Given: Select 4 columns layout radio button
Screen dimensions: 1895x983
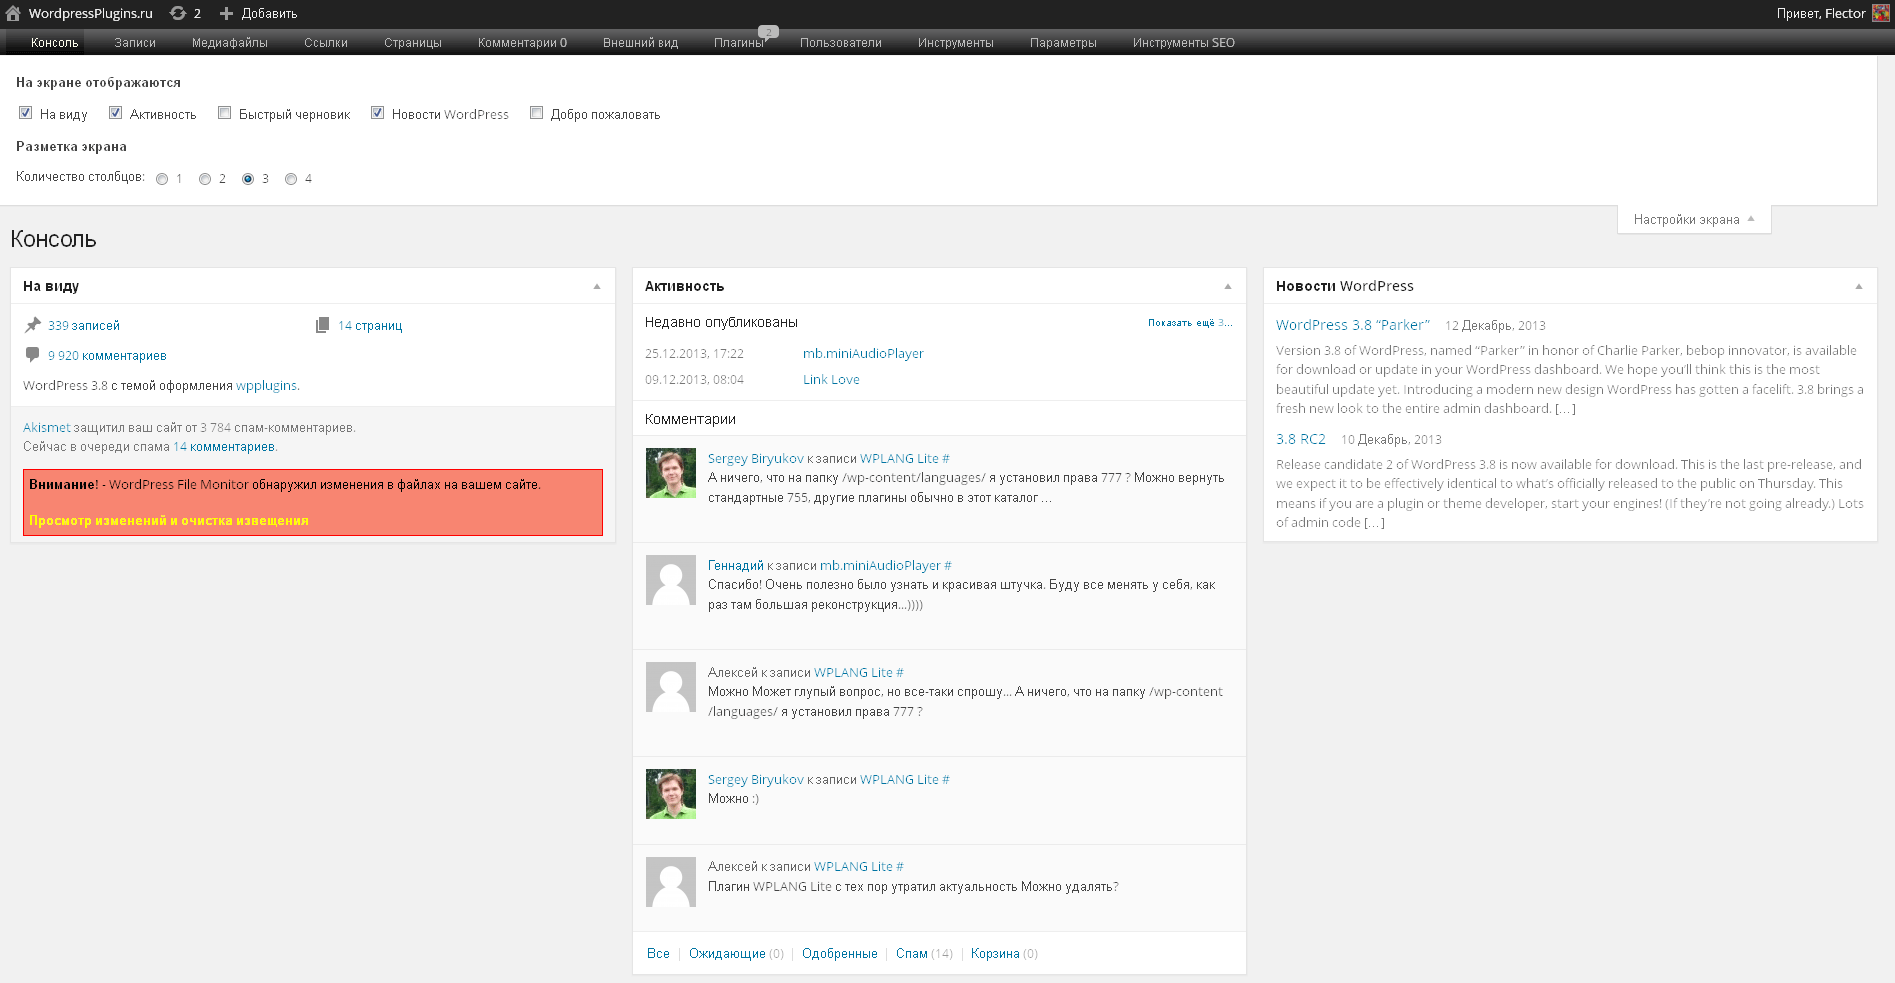Looking at the screenshot, I should point(291,179).
